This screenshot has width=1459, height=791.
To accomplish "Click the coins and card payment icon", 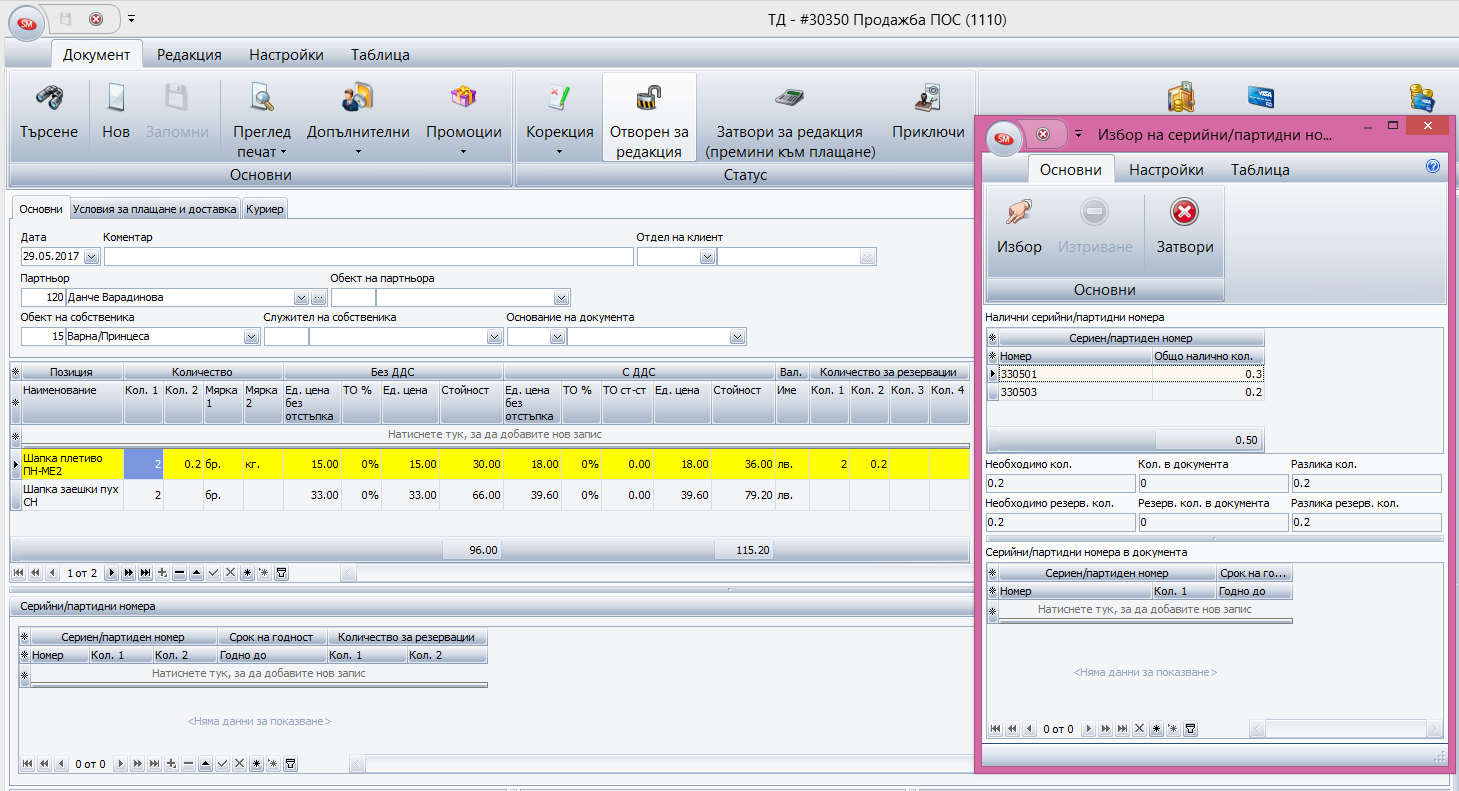I will [1421, 97].
